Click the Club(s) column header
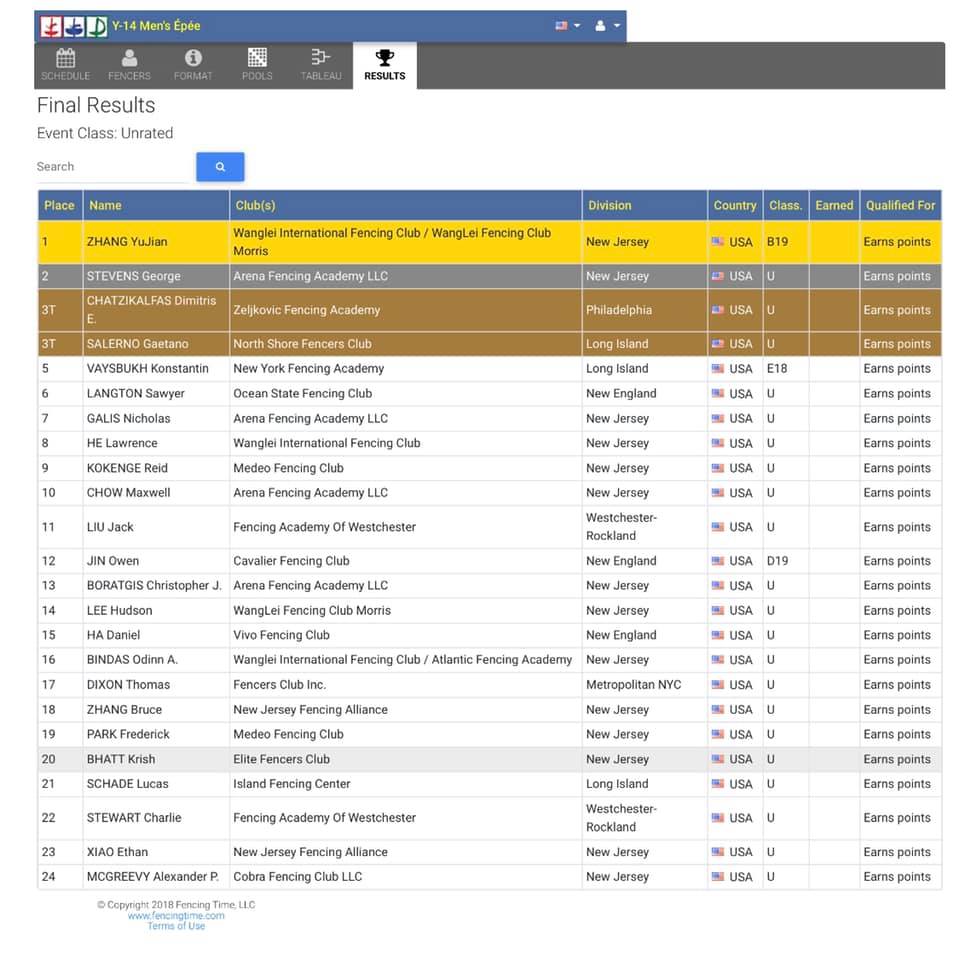The height and width of the screenshot is (960, 958). point(405,205)
